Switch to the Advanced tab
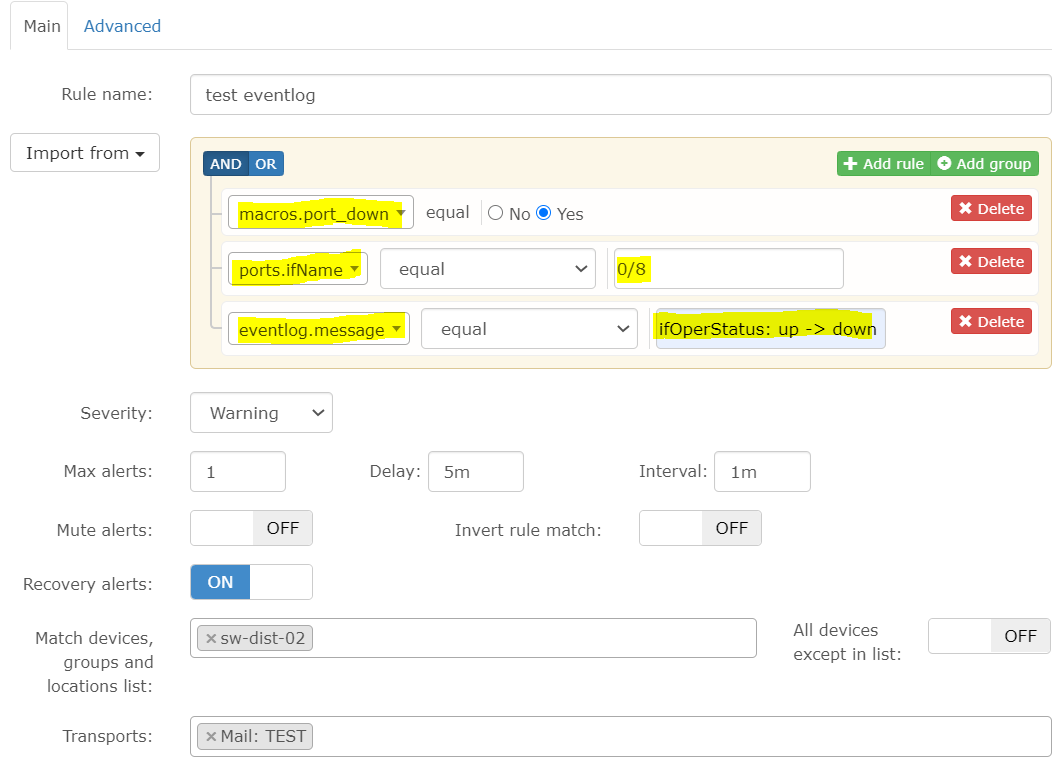Screen dimensions: 1059x760 click(x=122, y=26)
